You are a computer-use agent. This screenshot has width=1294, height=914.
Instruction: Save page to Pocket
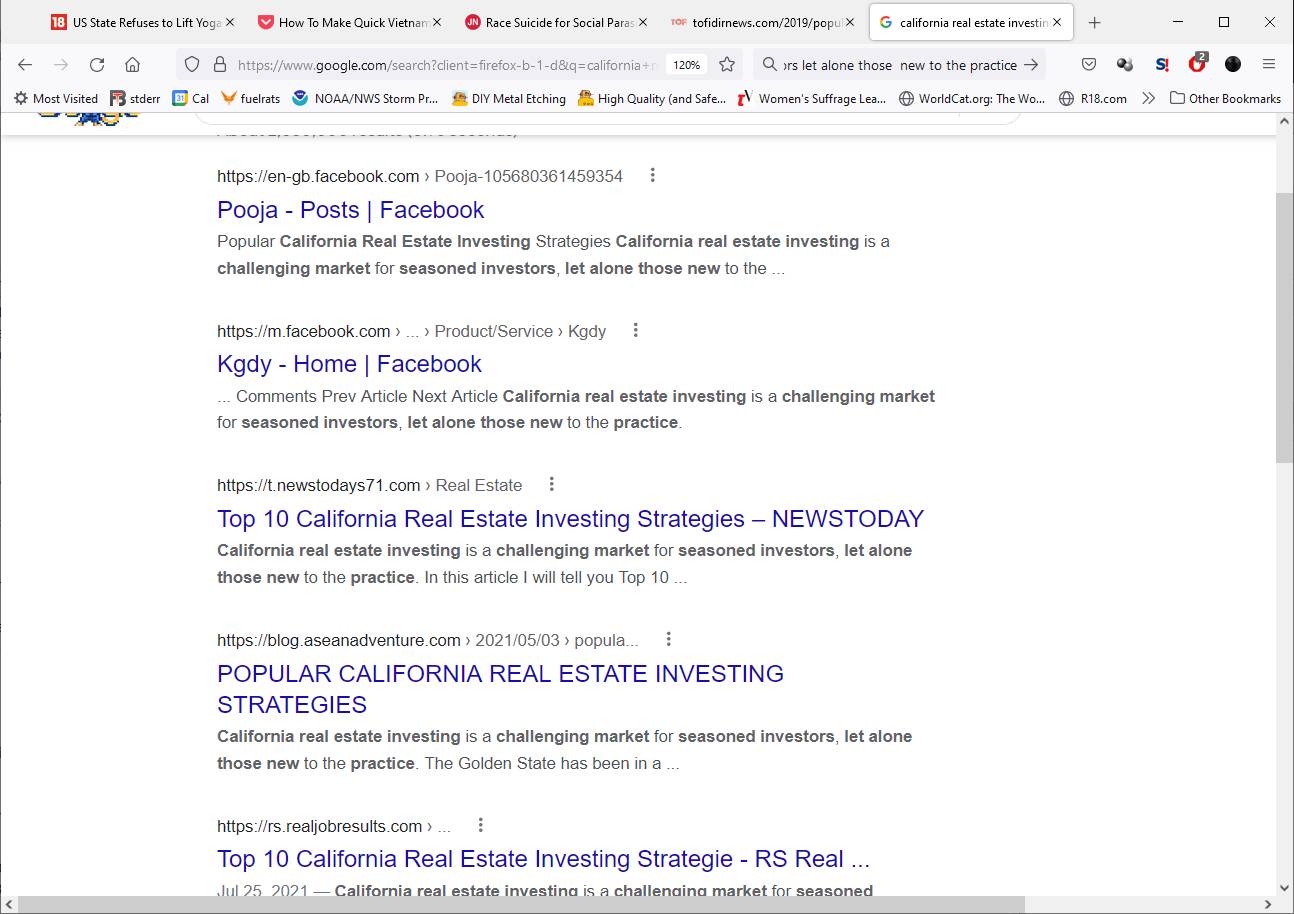click(1089, 65)
